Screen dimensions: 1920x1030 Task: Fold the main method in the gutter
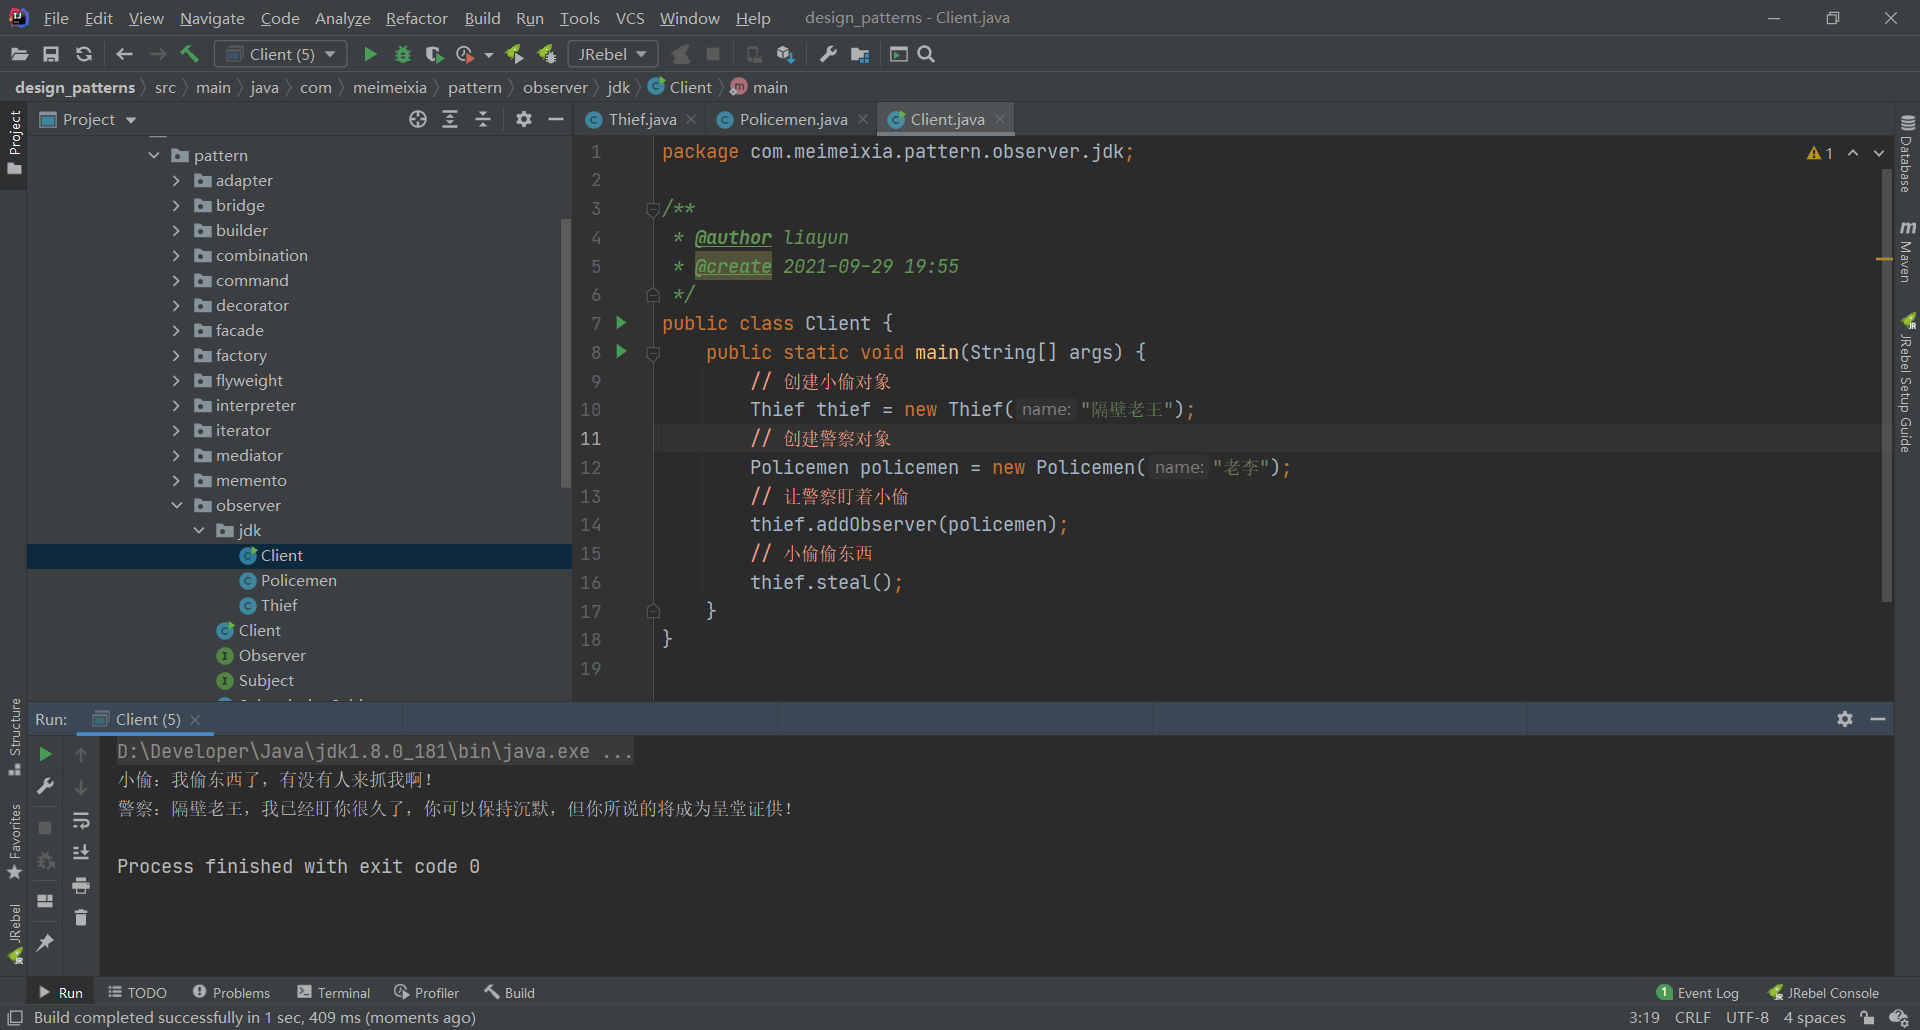[653, 353]
